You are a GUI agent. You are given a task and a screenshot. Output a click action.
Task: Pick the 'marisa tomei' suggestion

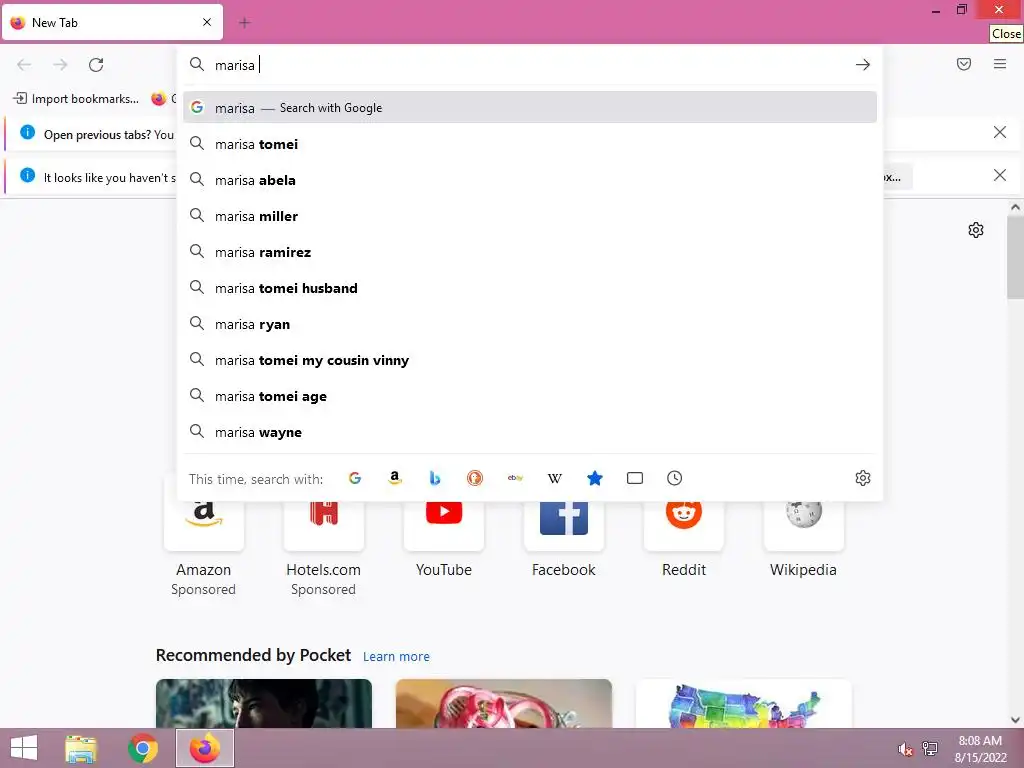(x=530, y=144)
